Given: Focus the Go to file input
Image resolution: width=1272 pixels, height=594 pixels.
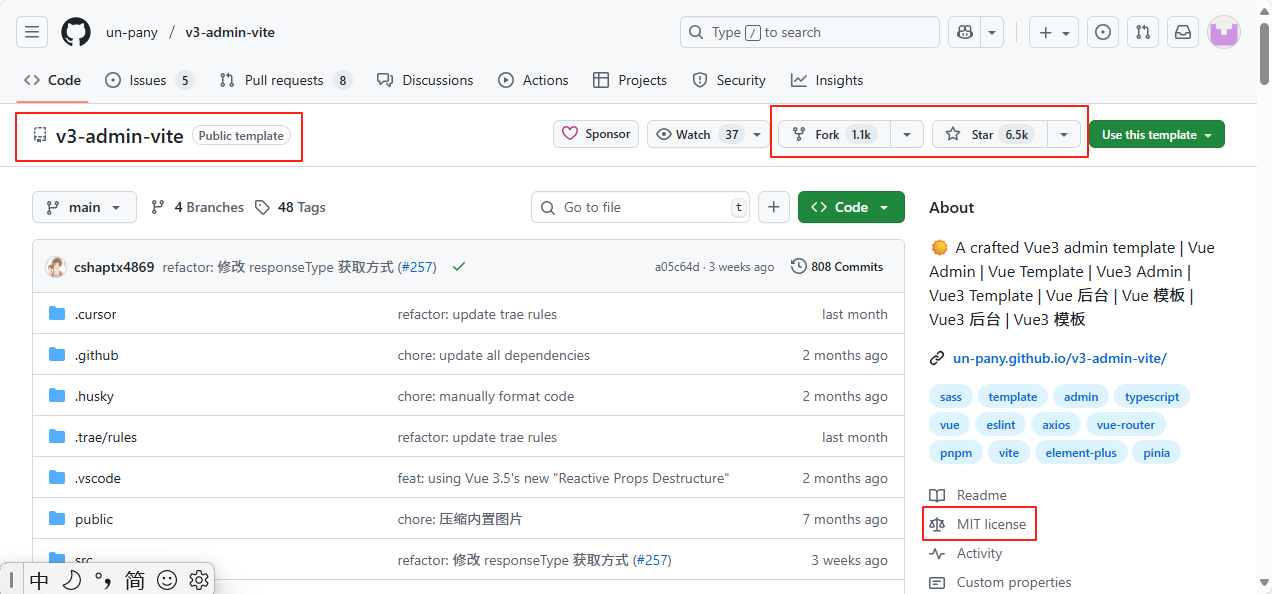Looking at the screenshot, I should tap(640, 207).
